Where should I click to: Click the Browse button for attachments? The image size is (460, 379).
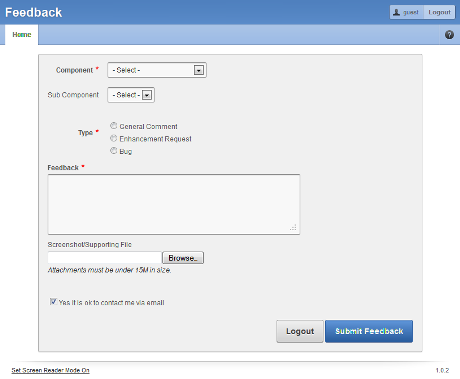point(183,258)
